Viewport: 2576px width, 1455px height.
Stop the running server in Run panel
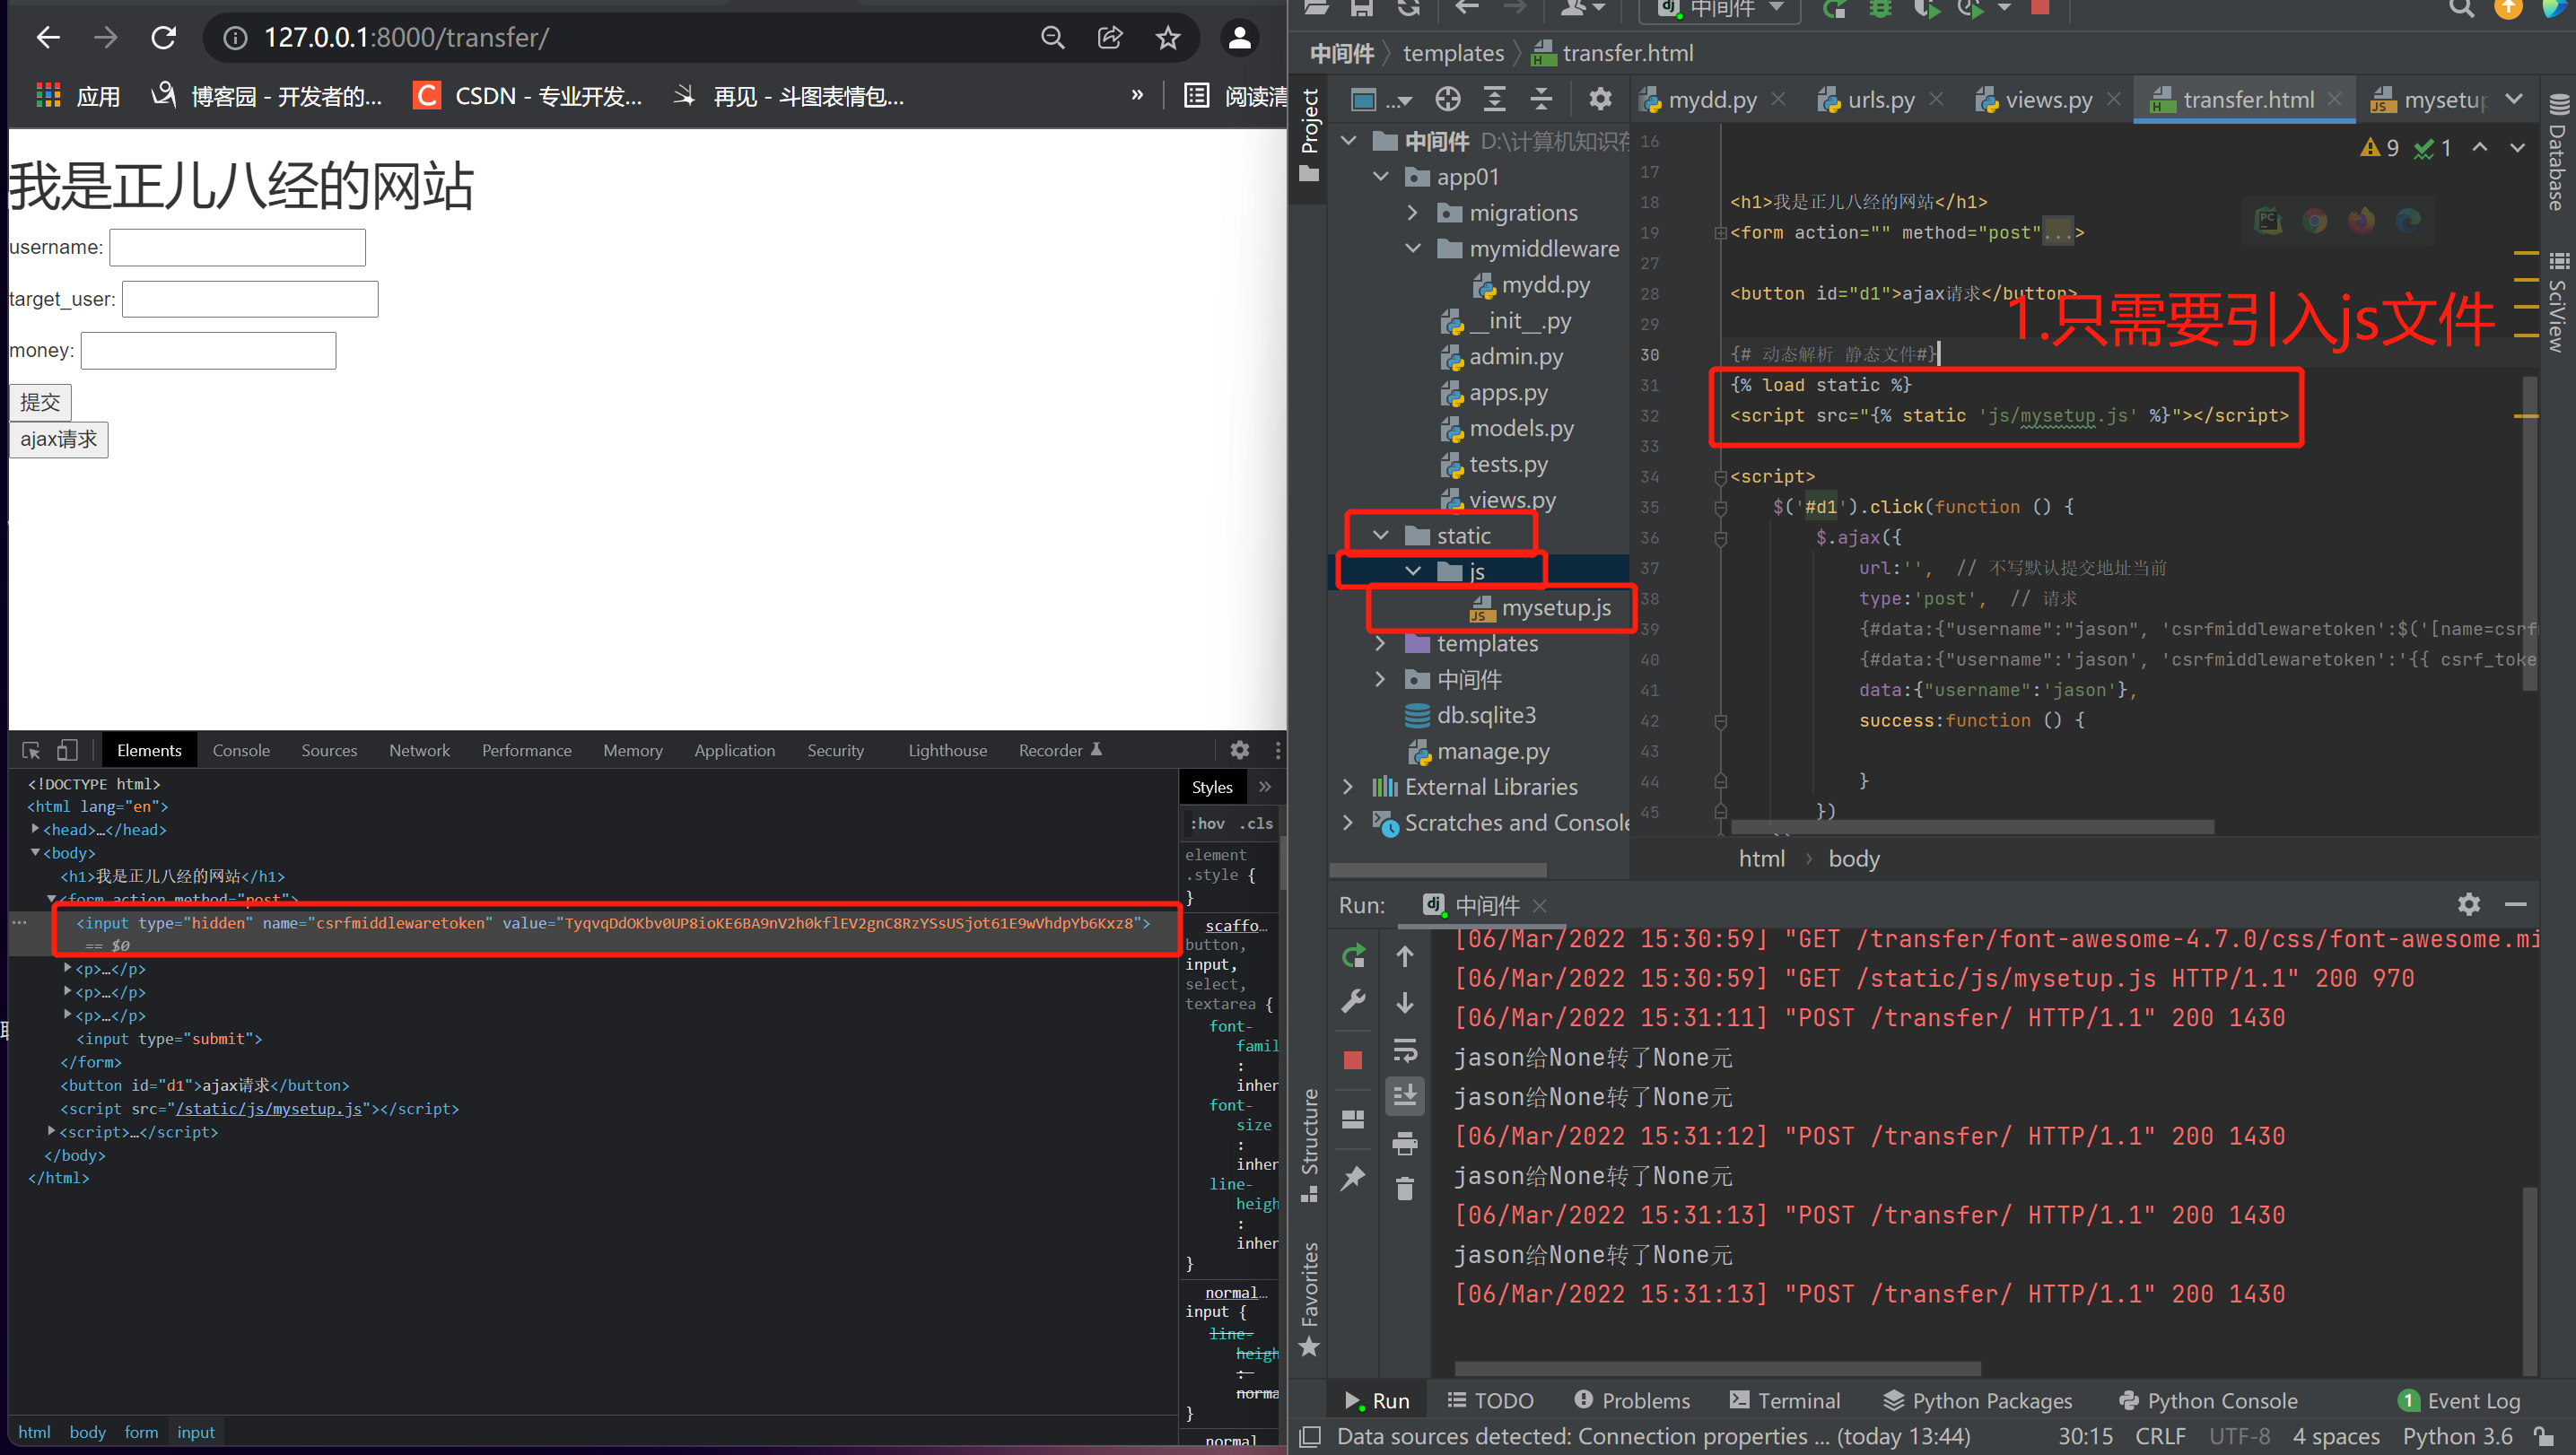pyautogui.click(x=1353, y=1060)
